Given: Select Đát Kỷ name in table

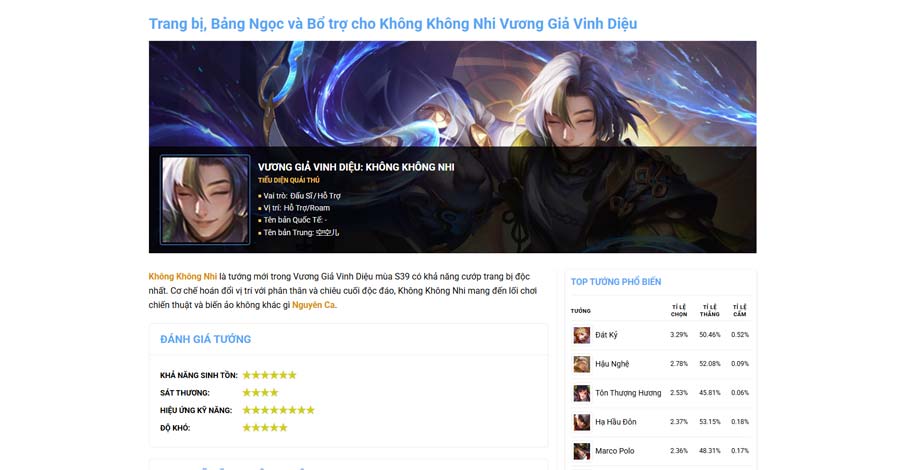Looking at the screenshot, I should (606, 335).
